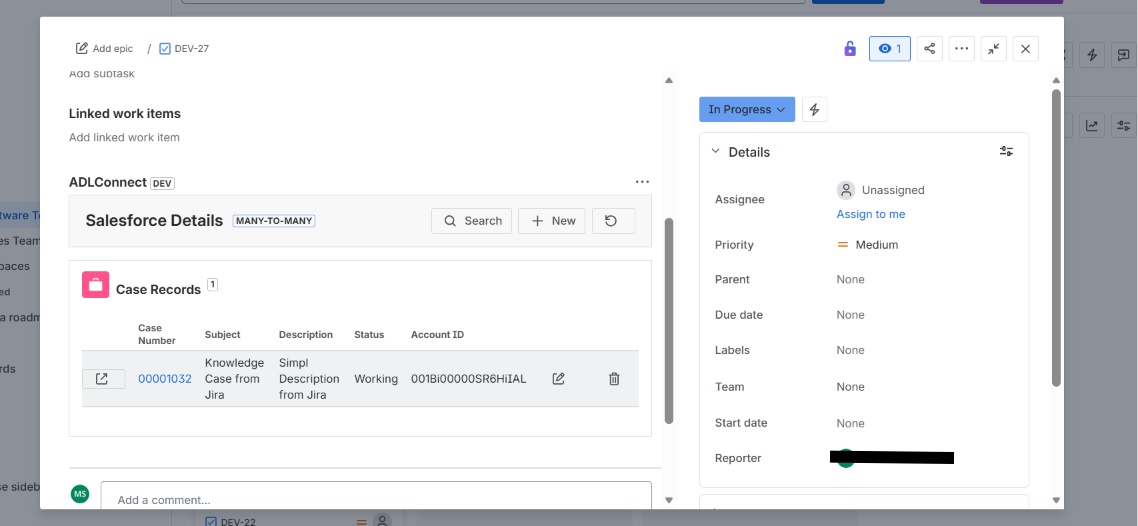1138x526 pixels.
Task: Click the Add a comment input field
Action: coord(376,497)
